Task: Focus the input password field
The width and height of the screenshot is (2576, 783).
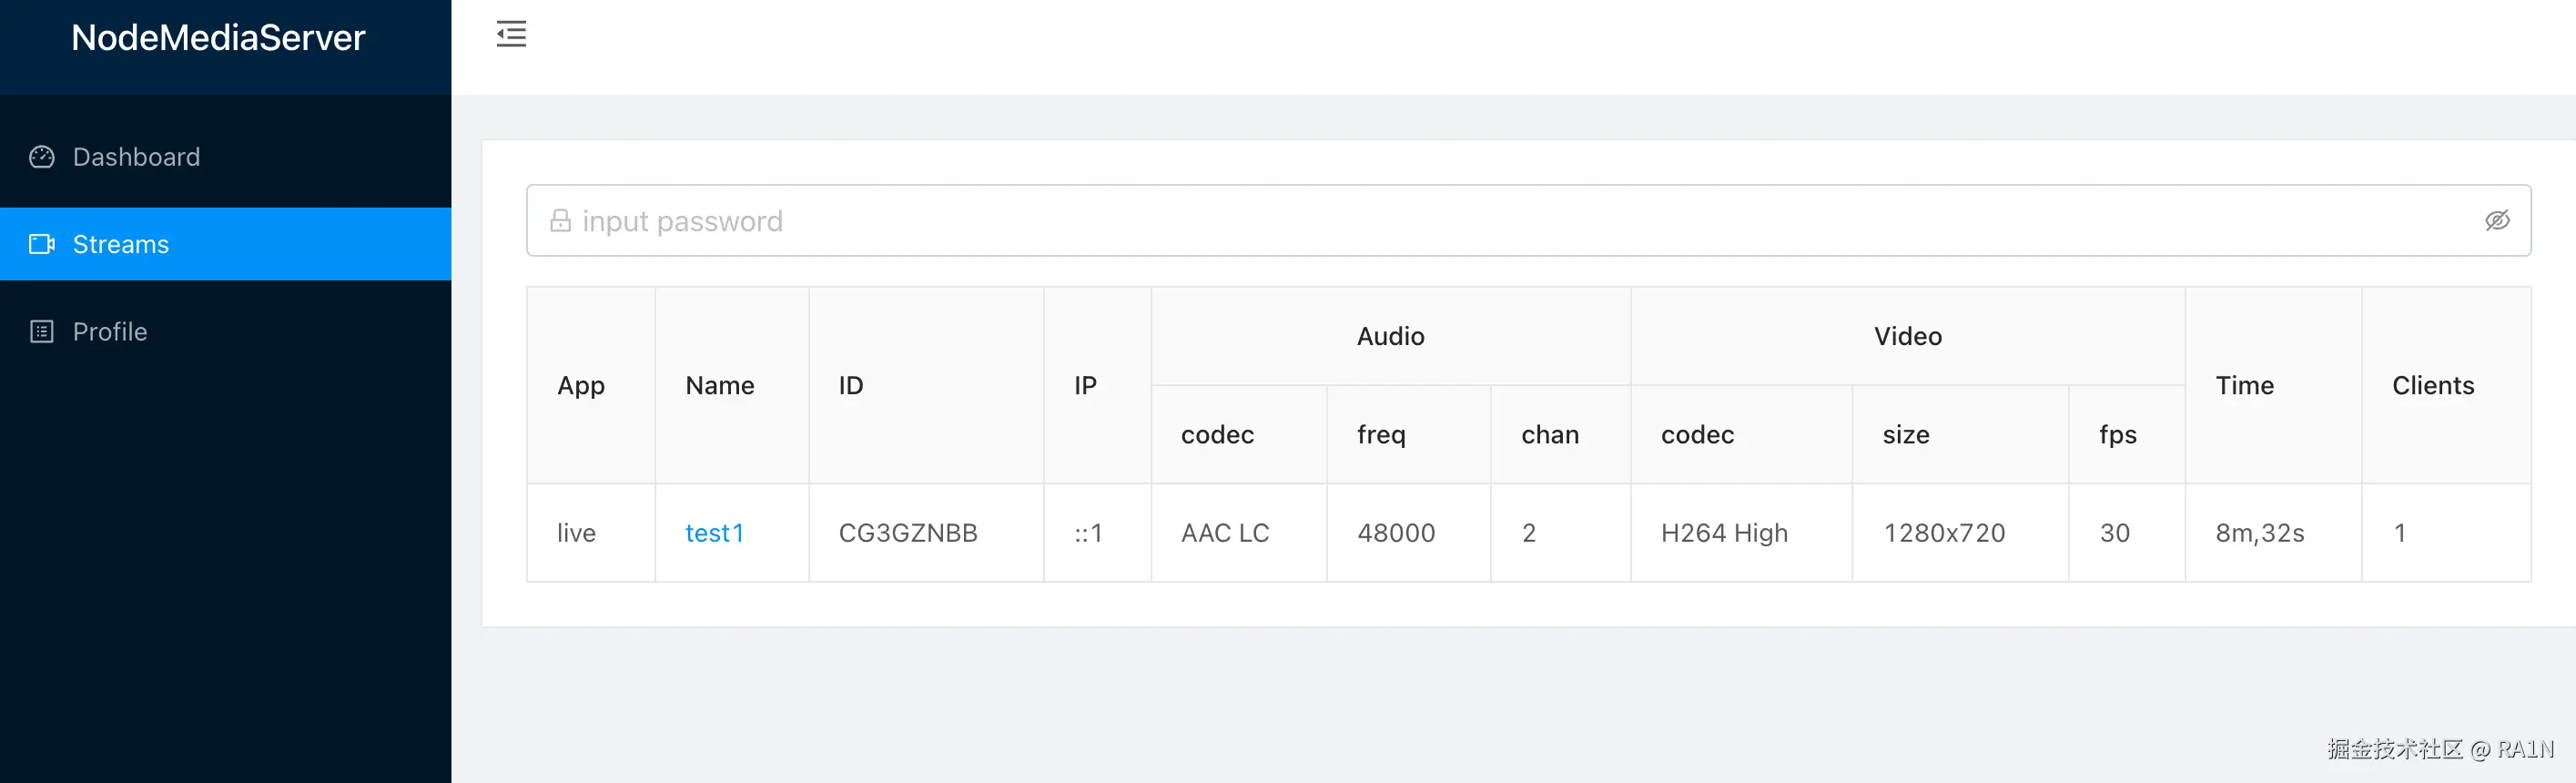Action: coord(1500,221)
